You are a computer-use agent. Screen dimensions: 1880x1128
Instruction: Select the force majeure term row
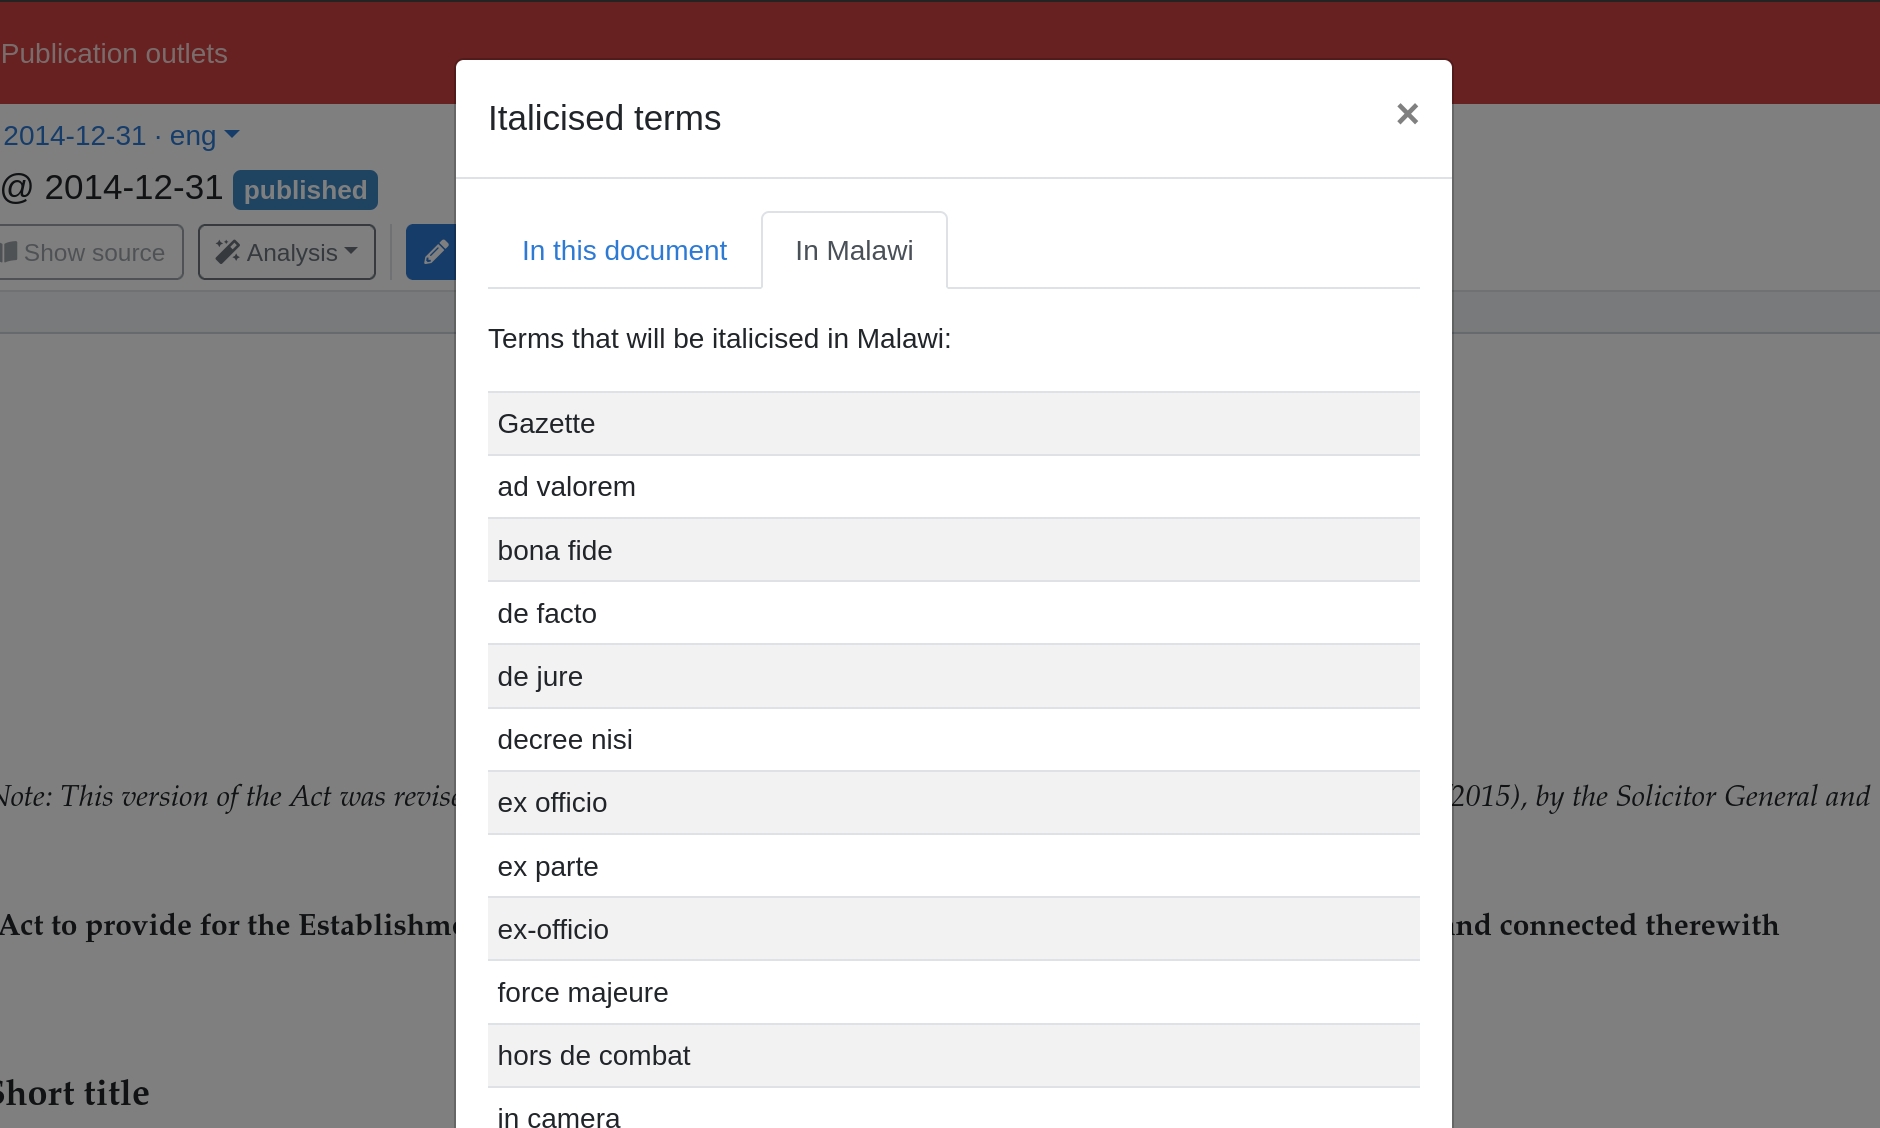coord(953,992)
